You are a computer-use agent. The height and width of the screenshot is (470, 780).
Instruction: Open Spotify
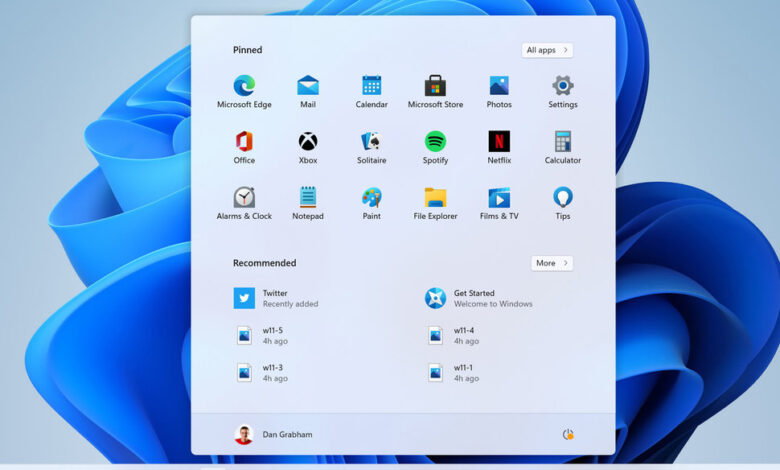pos(435,142)
